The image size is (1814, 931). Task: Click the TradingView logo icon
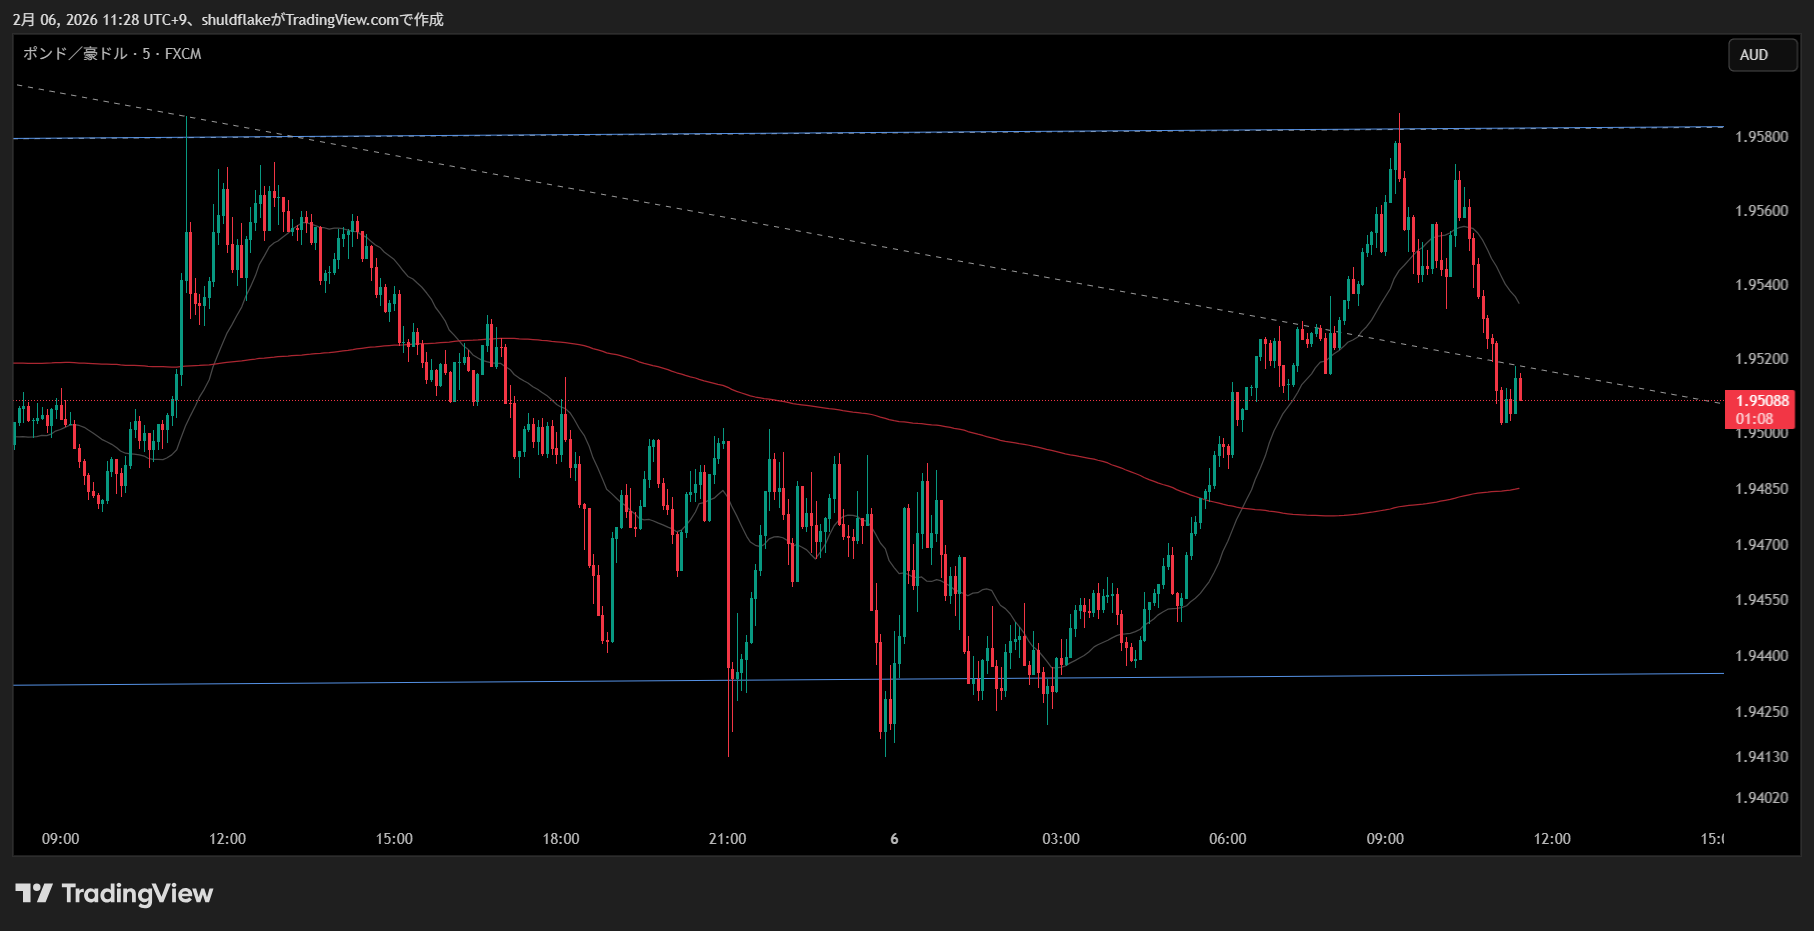pyautogui.click(x=33, y=893)
